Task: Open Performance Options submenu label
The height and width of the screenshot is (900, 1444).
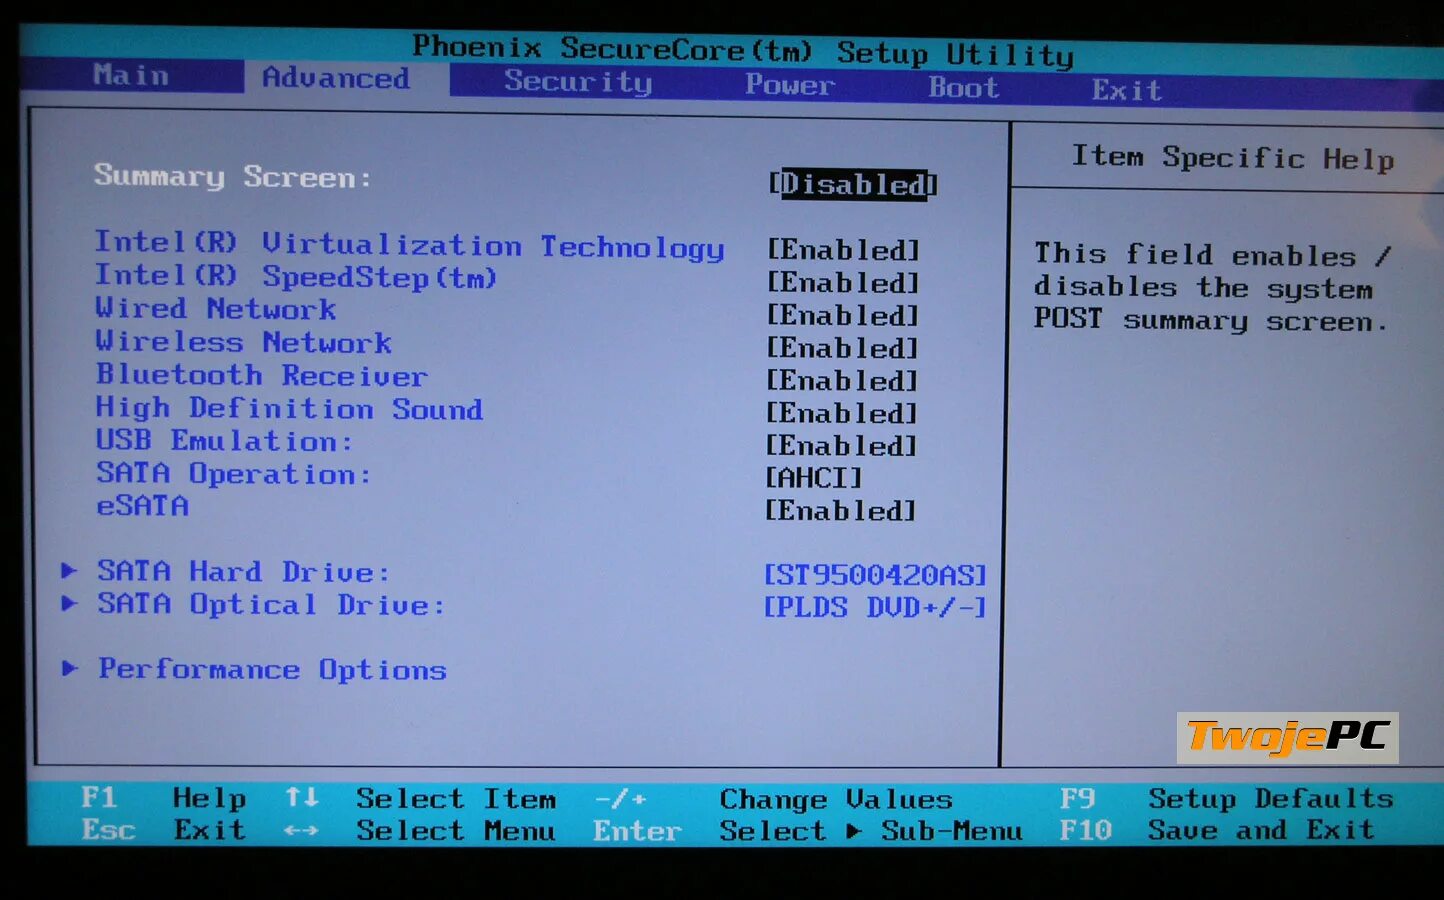Action: tap(272, 670)
